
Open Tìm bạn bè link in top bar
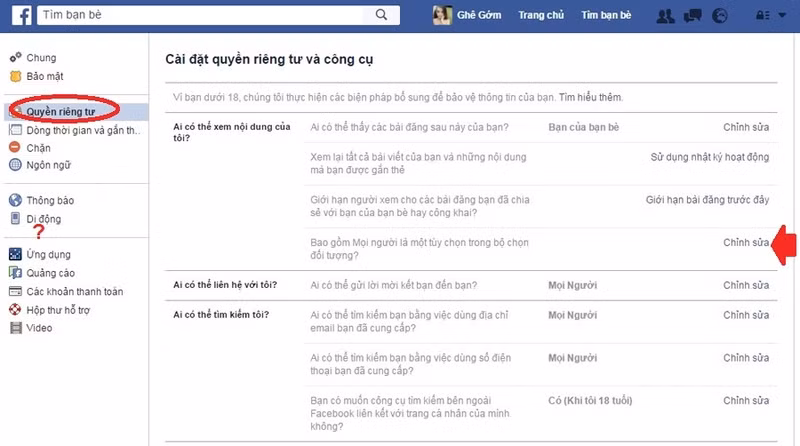tap(606, 15)
